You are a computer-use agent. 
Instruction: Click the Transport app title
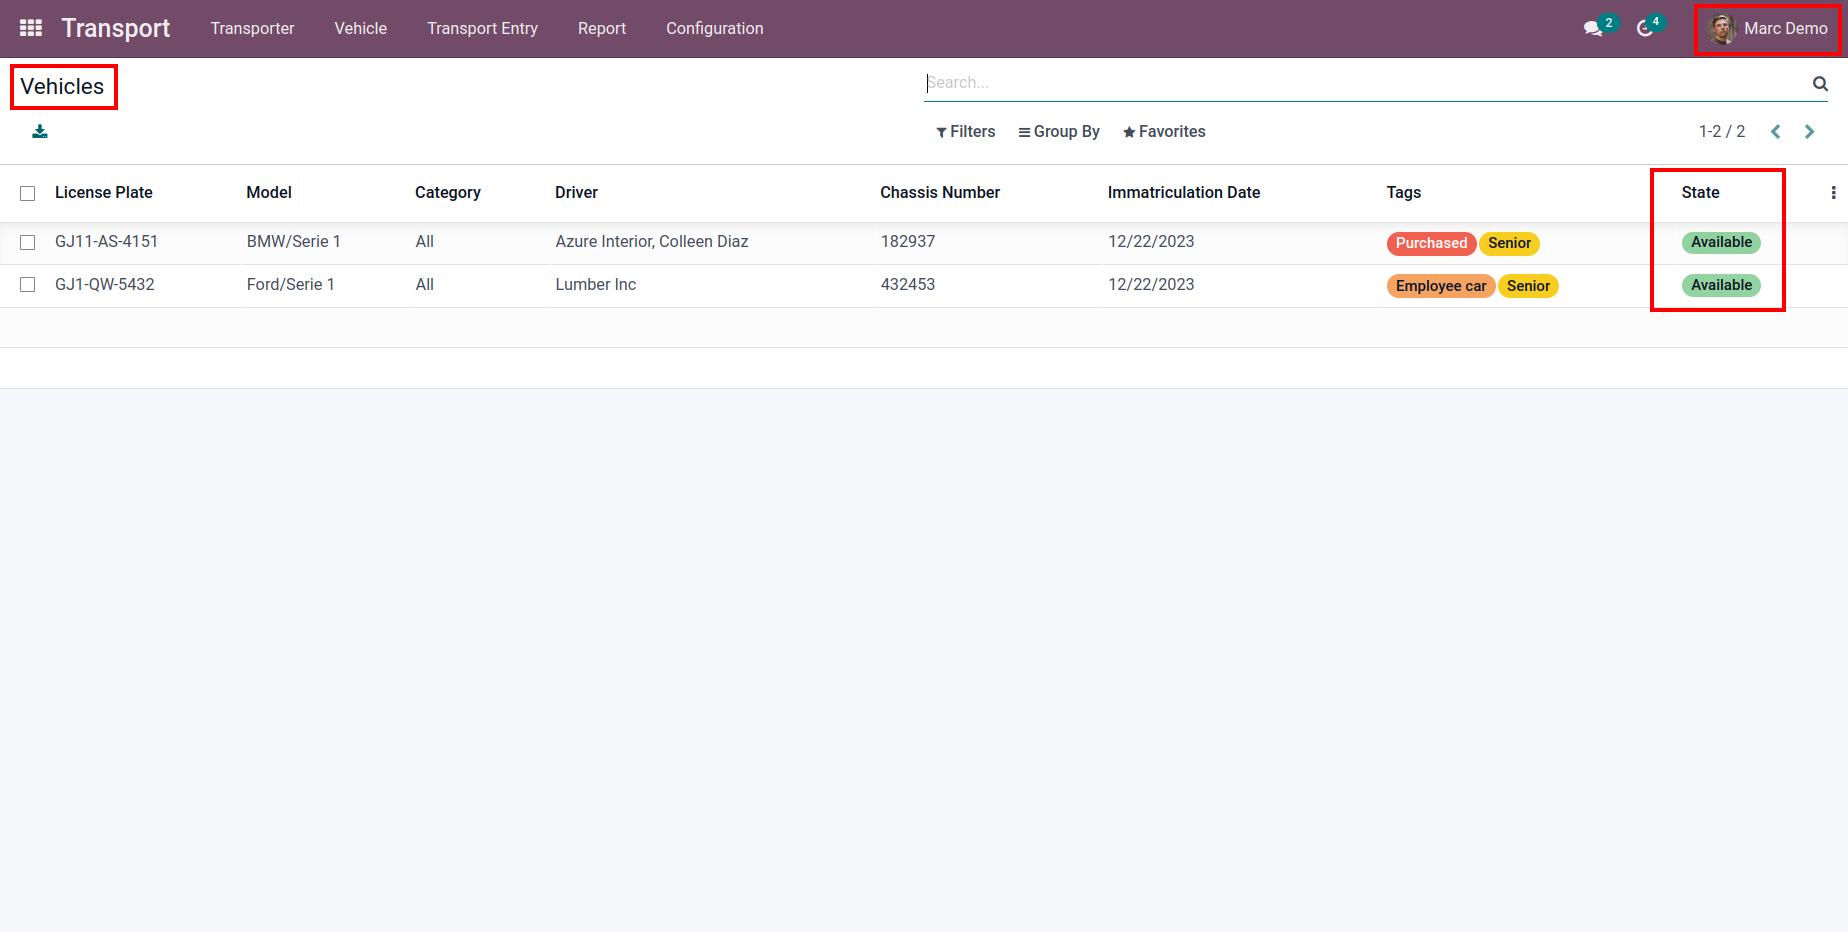tap(116, 28)
